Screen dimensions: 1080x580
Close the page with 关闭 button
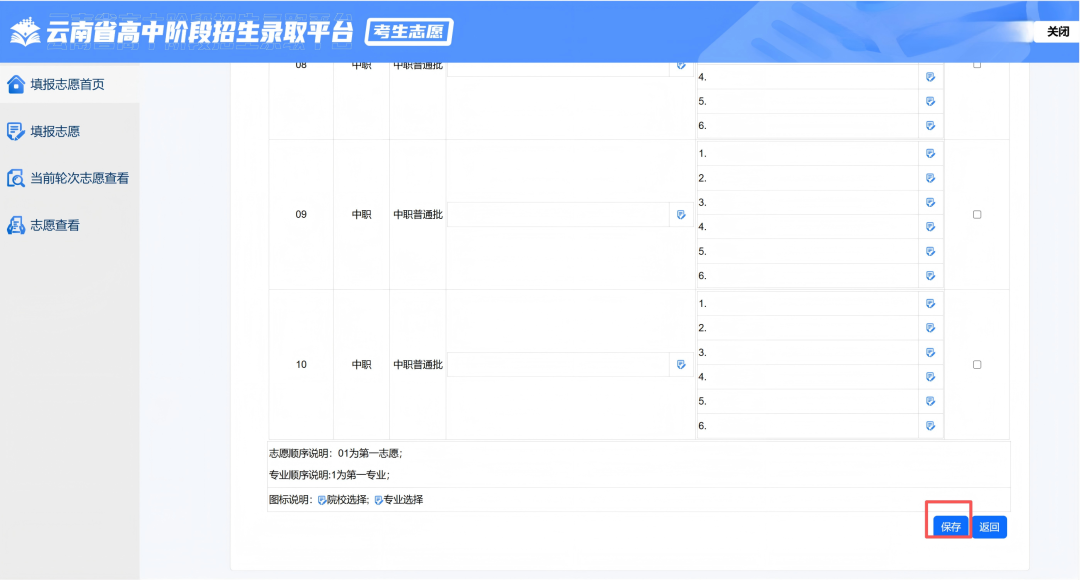1057,32
